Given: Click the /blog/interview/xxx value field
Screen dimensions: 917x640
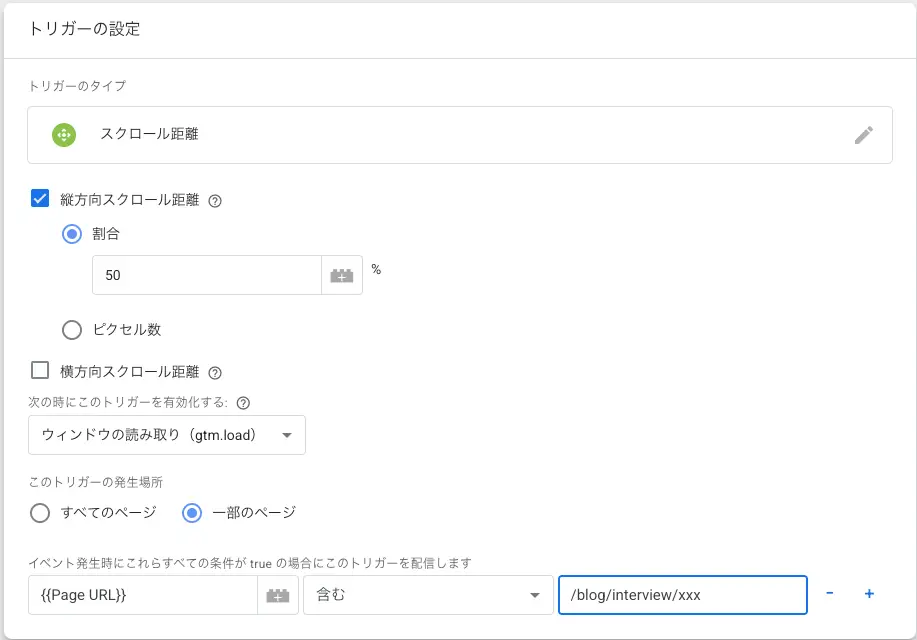Looking at the screenshot, I should tap(682, 594).
